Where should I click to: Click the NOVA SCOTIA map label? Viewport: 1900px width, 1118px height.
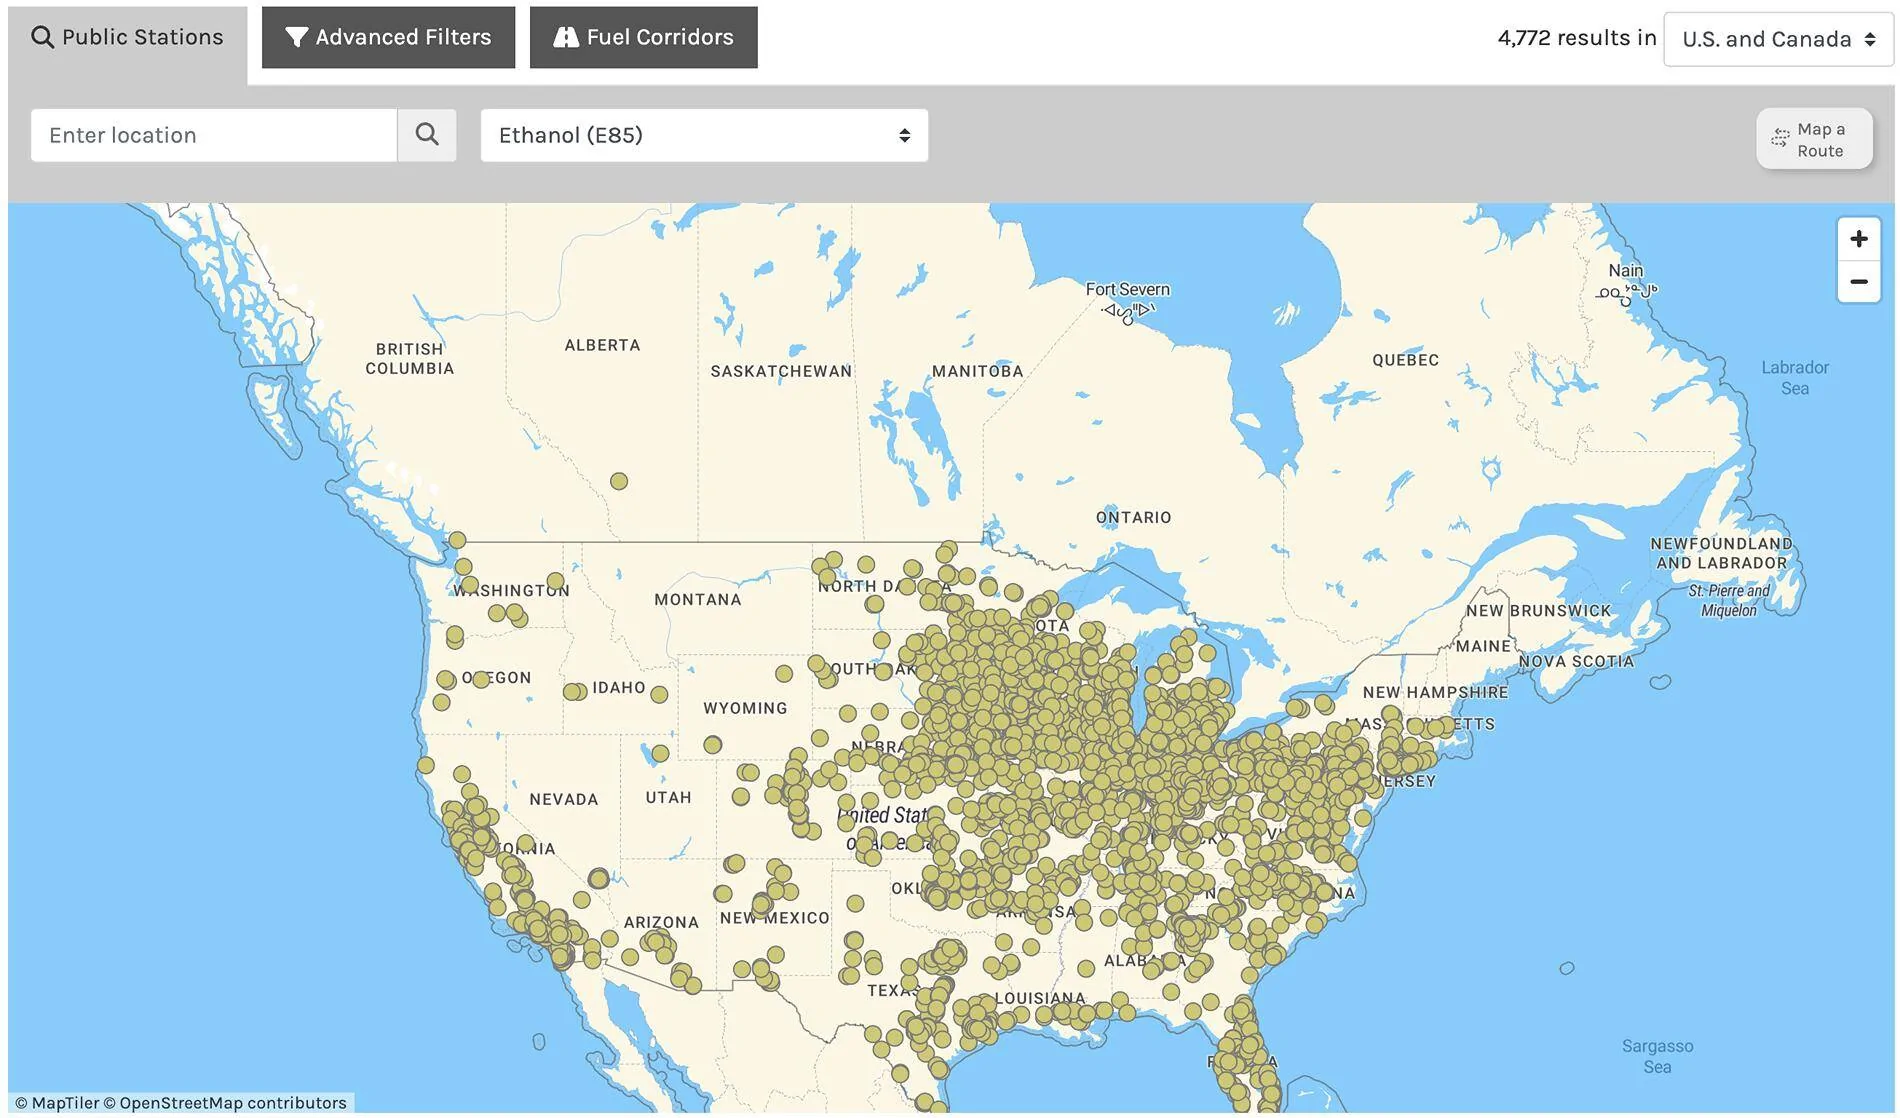[1576, 661]
